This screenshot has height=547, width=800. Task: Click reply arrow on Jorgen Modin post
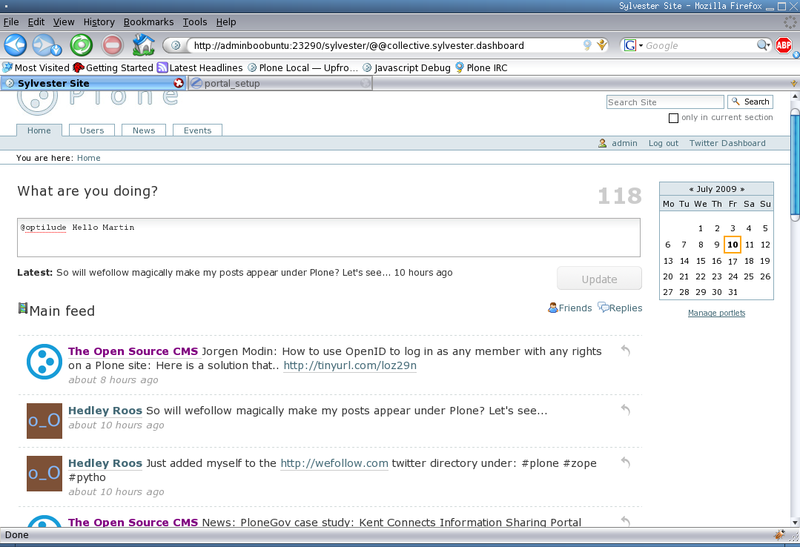tap(625, 351)
